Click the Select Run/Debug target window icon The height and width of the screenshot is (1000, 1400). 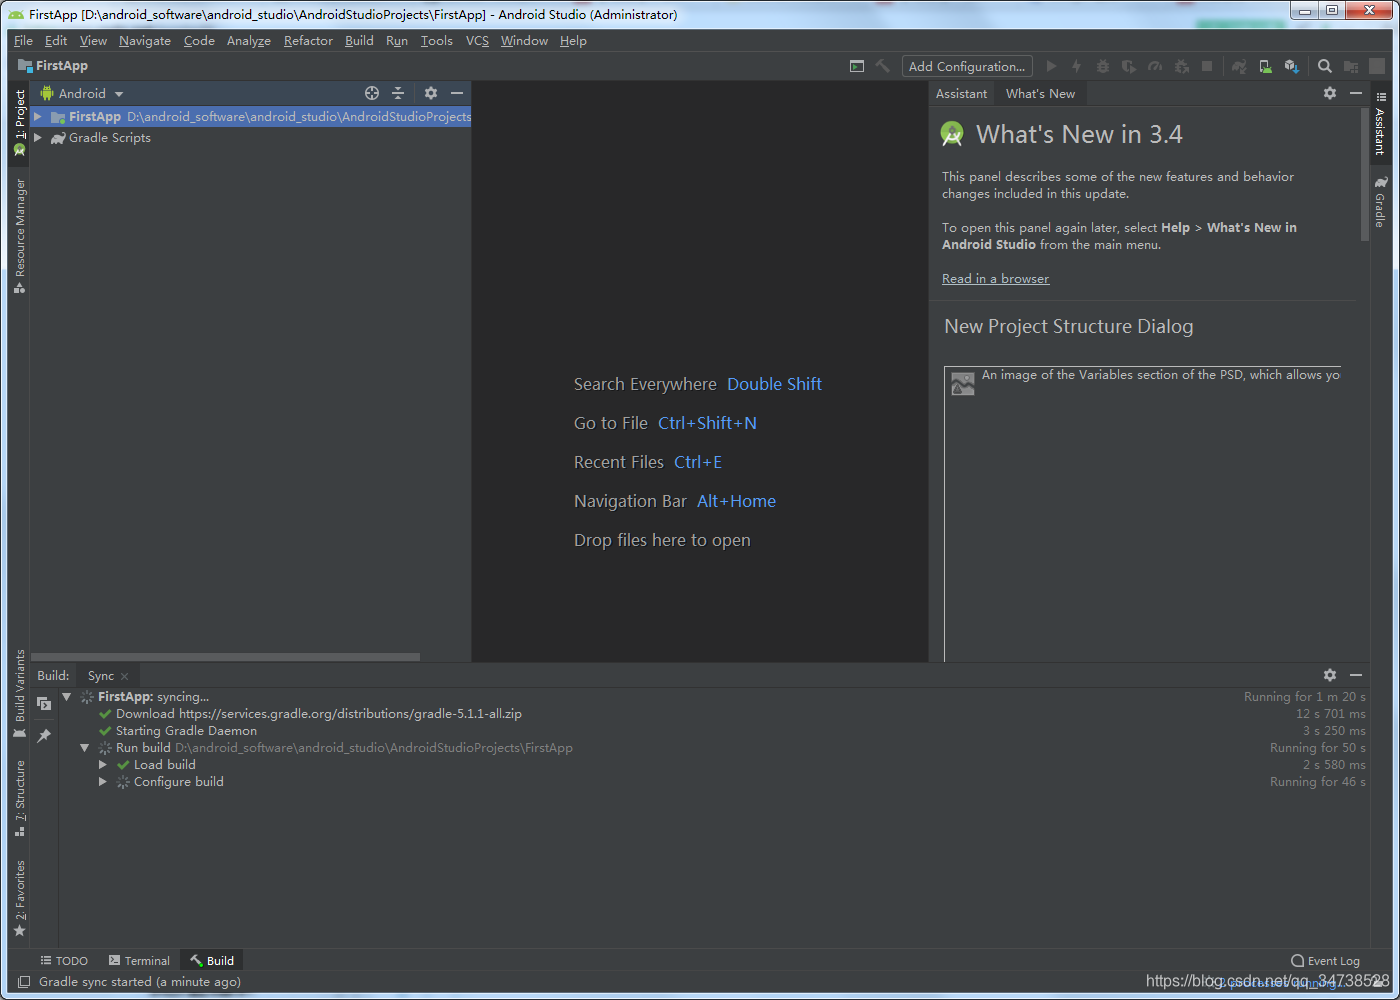(857, 66)
